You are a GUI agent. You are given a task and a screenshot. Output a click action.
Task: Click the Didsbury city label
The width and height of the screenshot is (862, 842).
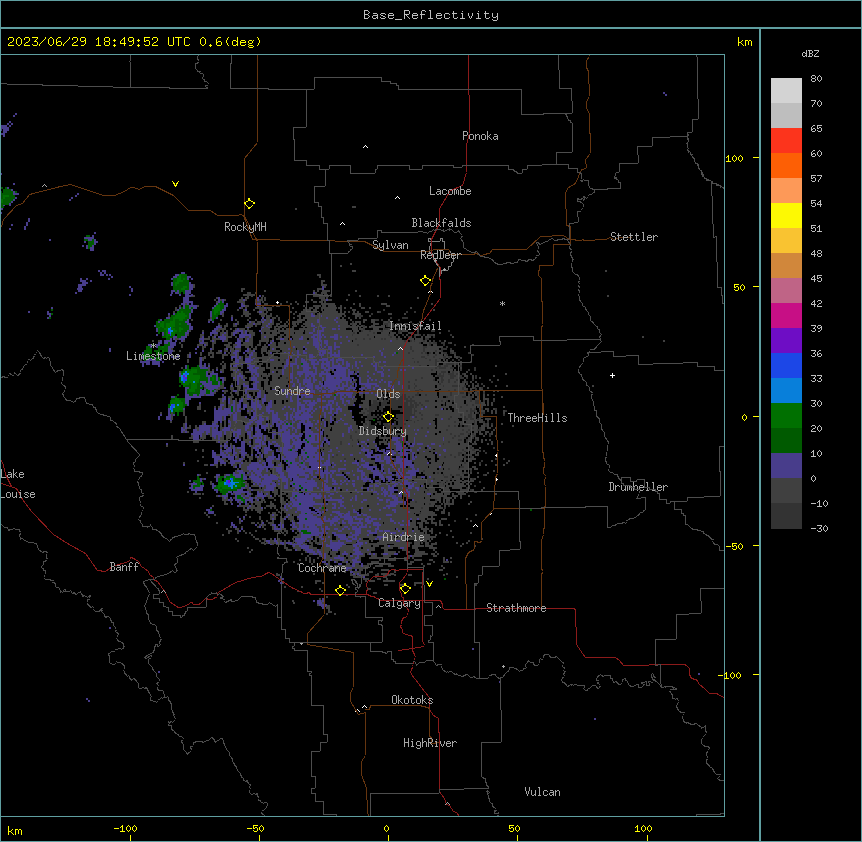383,431
